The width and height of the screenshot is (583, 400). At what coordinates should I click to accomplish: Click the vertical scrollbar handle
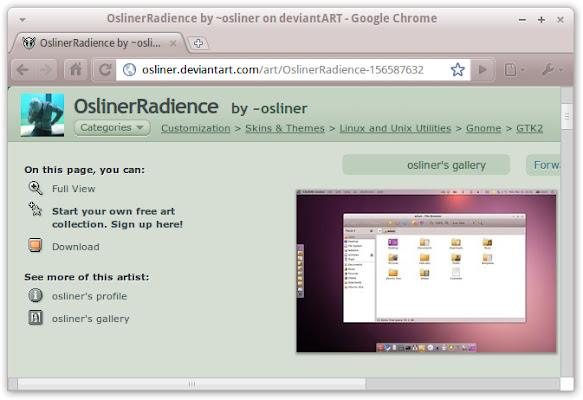[567, 116]
